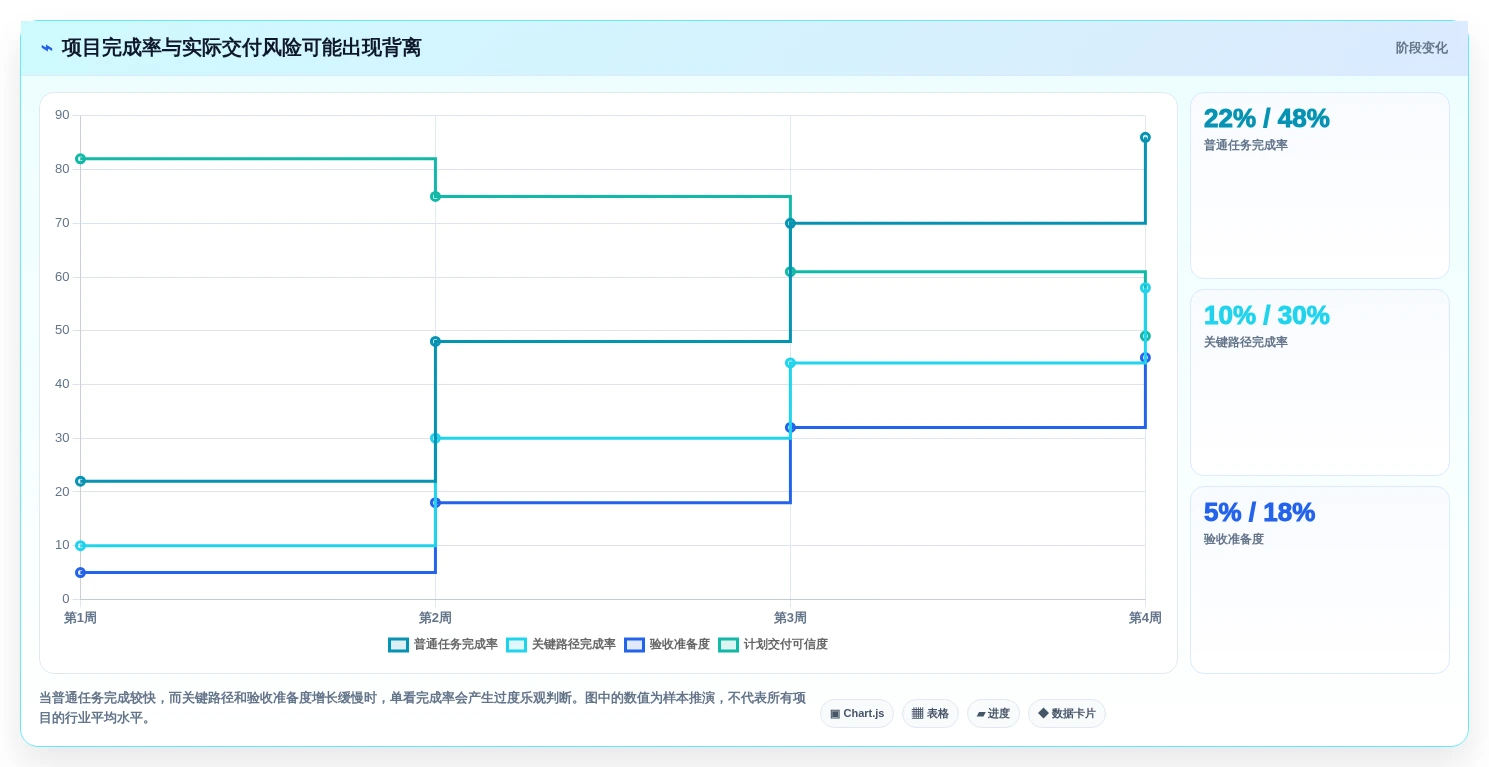Toggle the 计划交付可信度 legend series

[773, 645]
